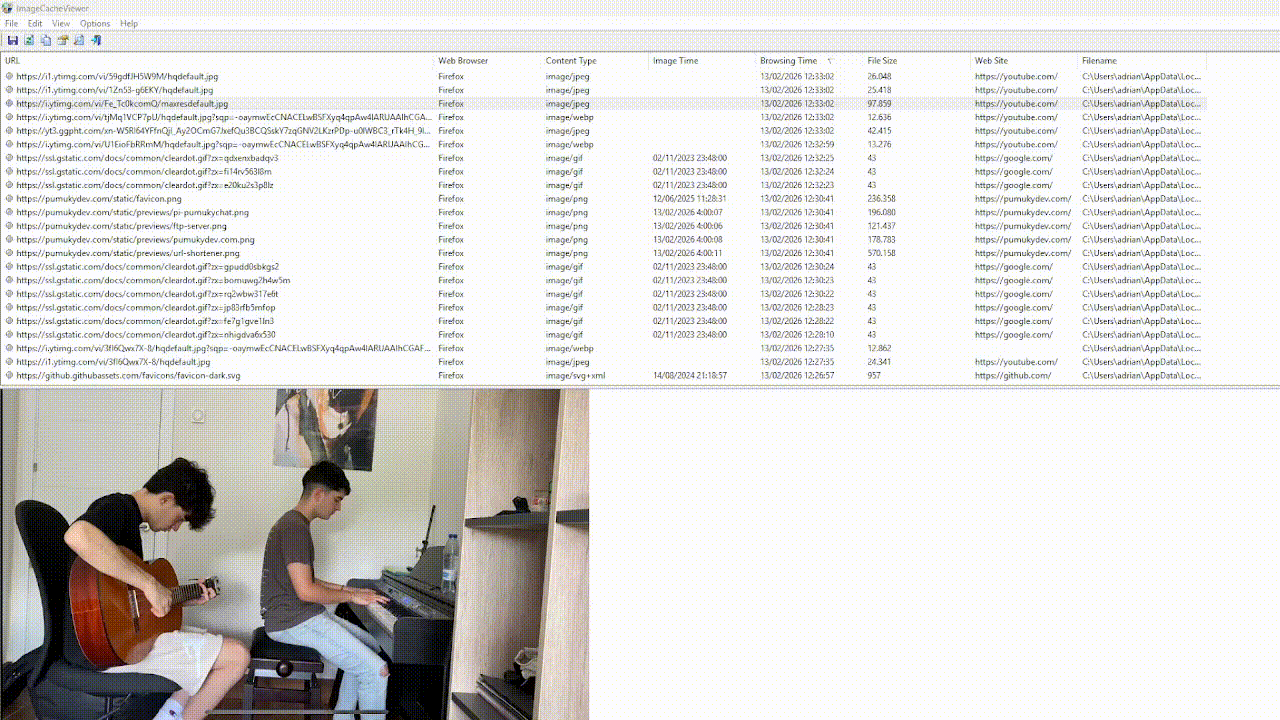Select the url-shortener.png preview row
This screenshot has height=720, width=1280.
[128, 254]
